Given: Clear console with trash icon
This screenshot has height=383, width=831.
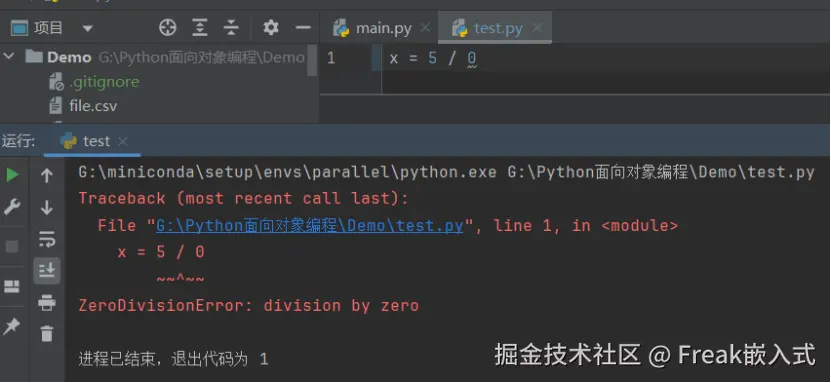Looking at the screenshot, I should (47, 334).
